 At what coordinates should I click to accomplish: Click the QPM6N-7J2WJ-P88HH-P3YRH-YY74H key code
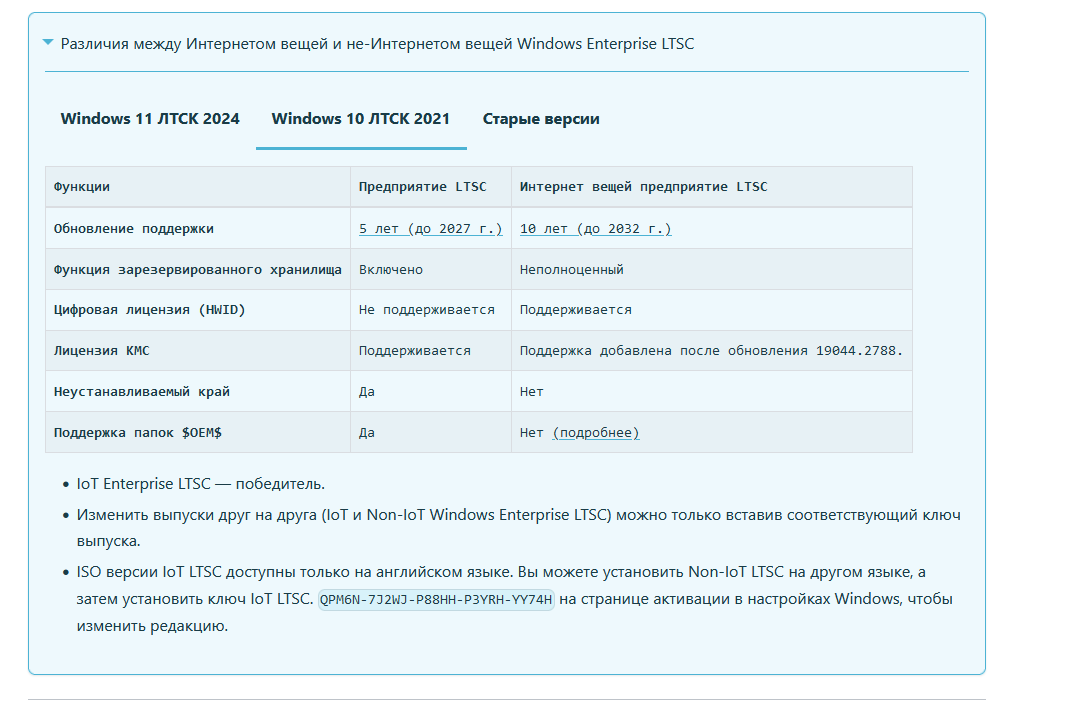[x=436, y=599]
